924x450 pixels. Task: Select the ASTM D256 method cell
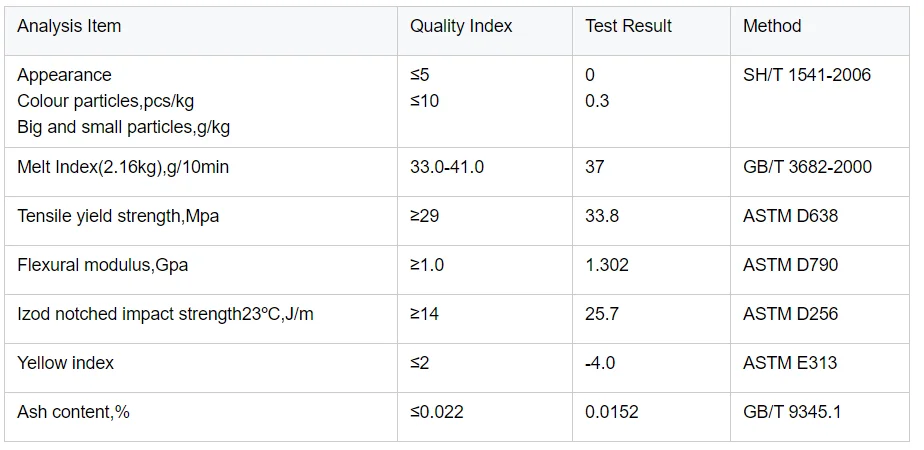[790, 314]
